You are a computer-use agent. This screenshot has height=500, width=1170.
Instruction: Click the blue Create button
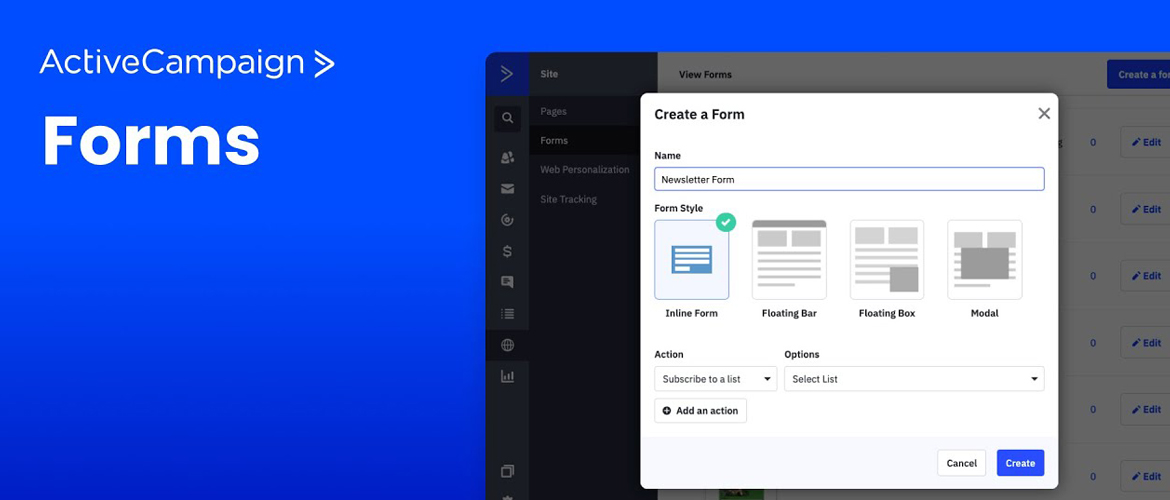[1020, 463]
